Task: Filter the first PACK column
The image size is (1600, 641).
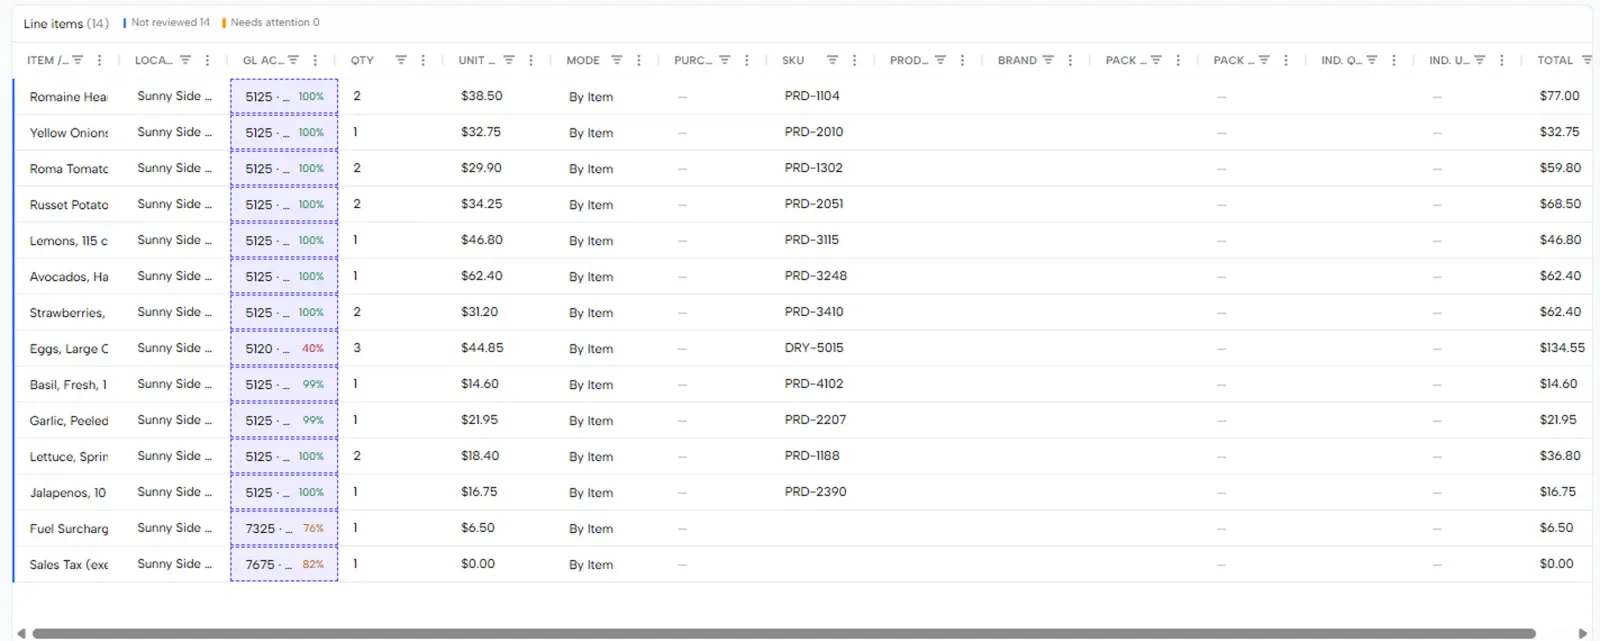Action: pos(1156,60)
